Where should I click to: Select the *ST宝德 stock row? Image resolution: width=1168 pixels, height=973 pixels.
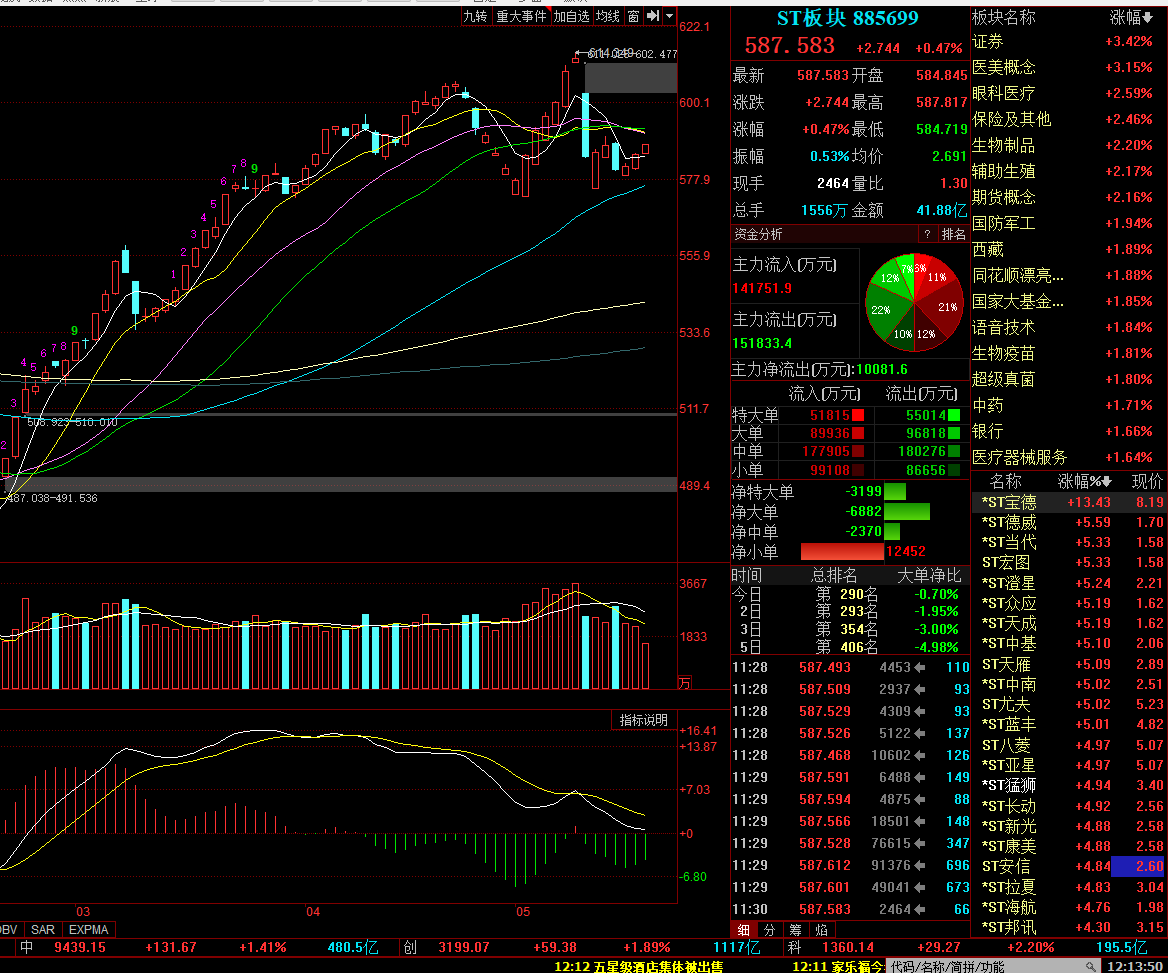click(x=1069, y=503)
